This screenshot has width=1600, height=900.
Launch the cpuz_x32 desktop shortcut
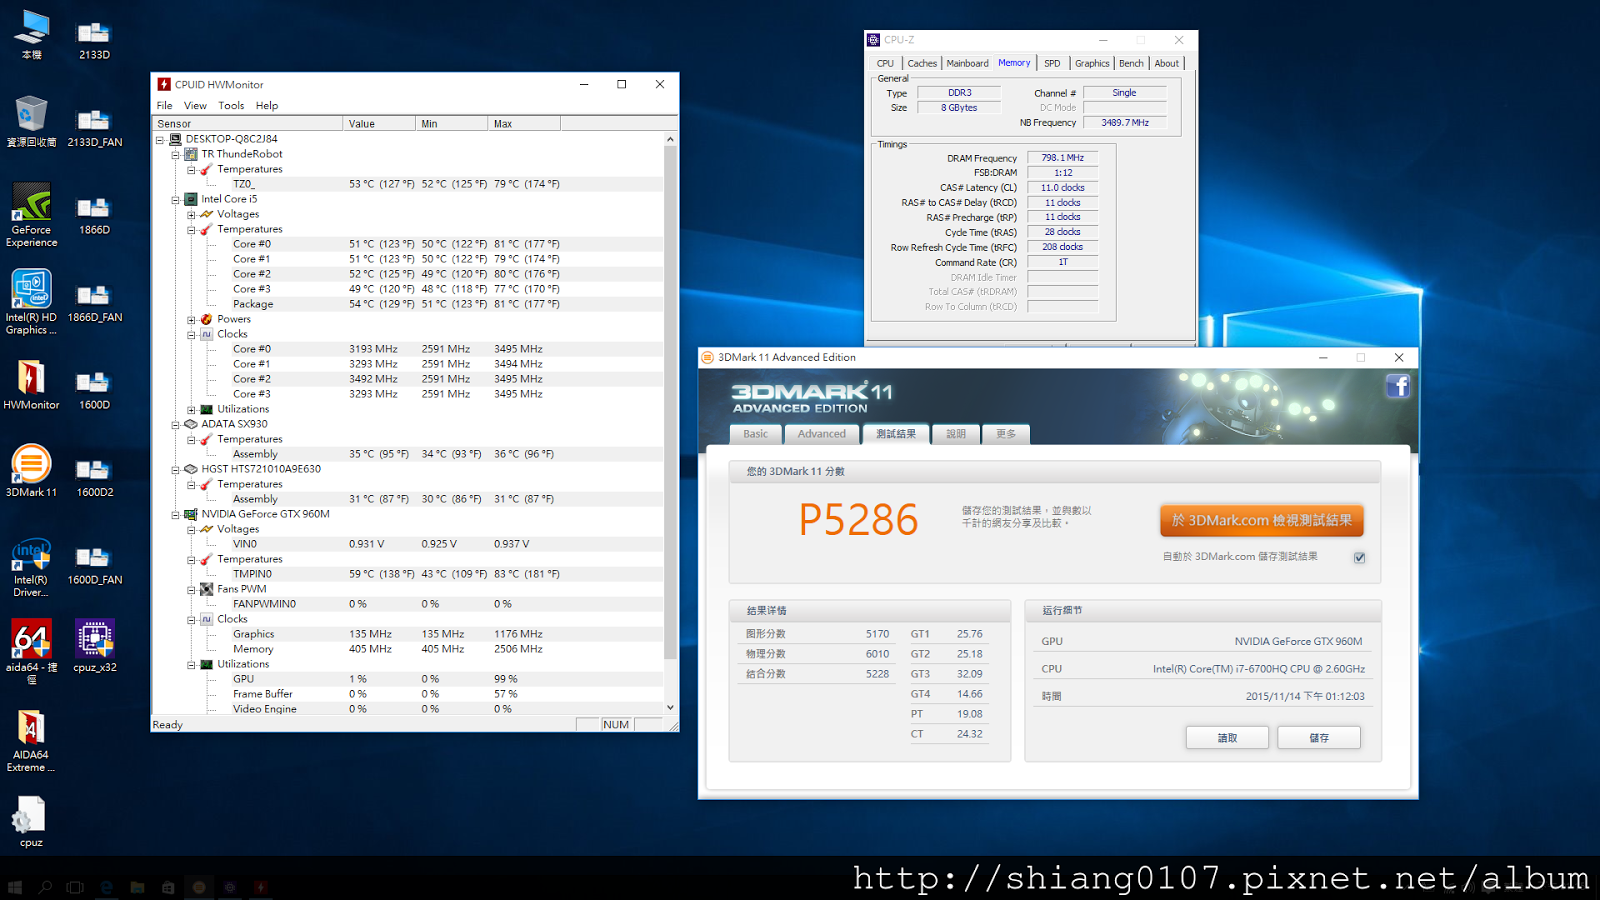pos(95,646)
